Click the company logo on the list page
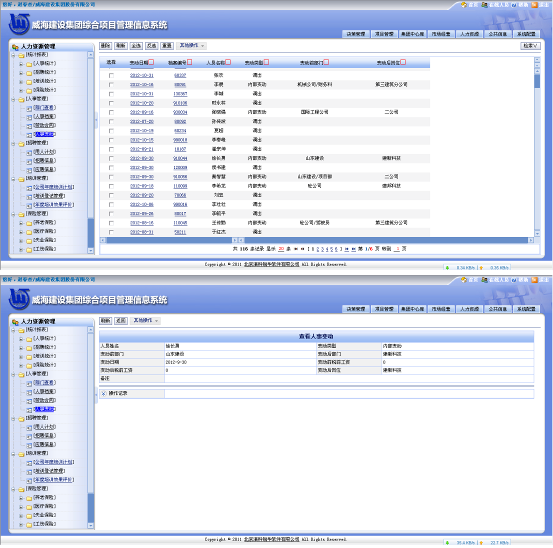 pos(19,24)
